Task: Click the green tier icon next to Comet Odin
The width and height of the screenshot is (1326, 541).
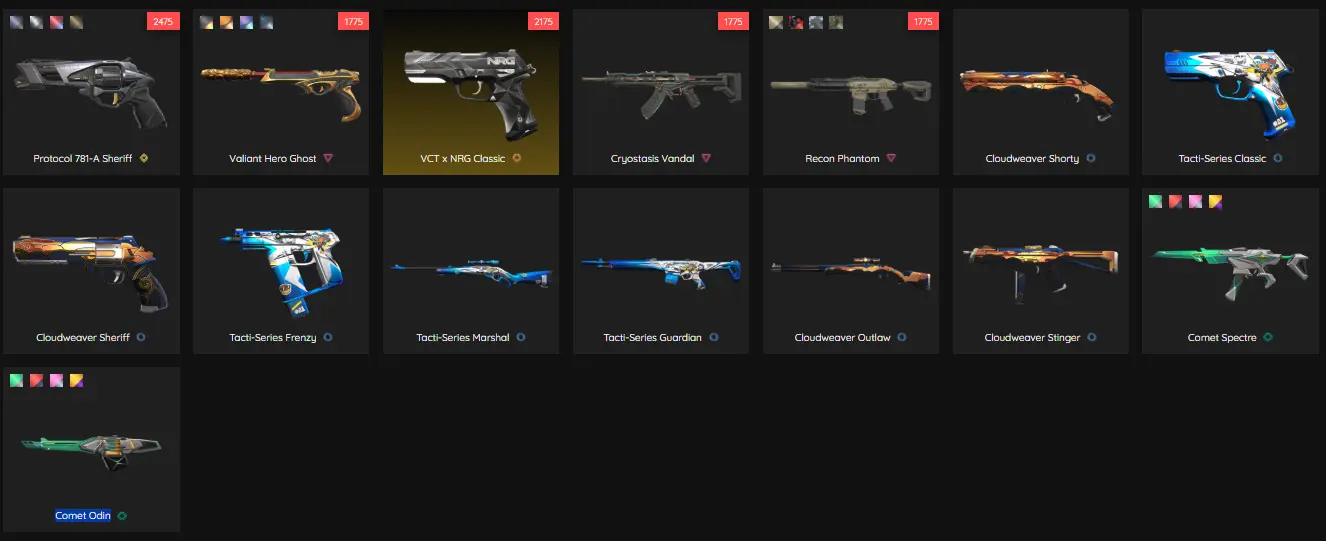Action: [122, 516]
